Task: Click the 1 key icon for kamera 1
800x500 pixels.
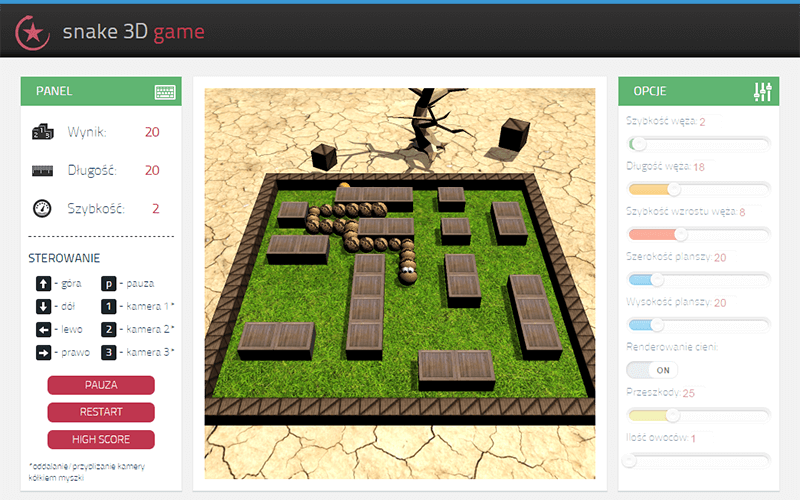Action: pyautogui.click(x=109, y=307)
